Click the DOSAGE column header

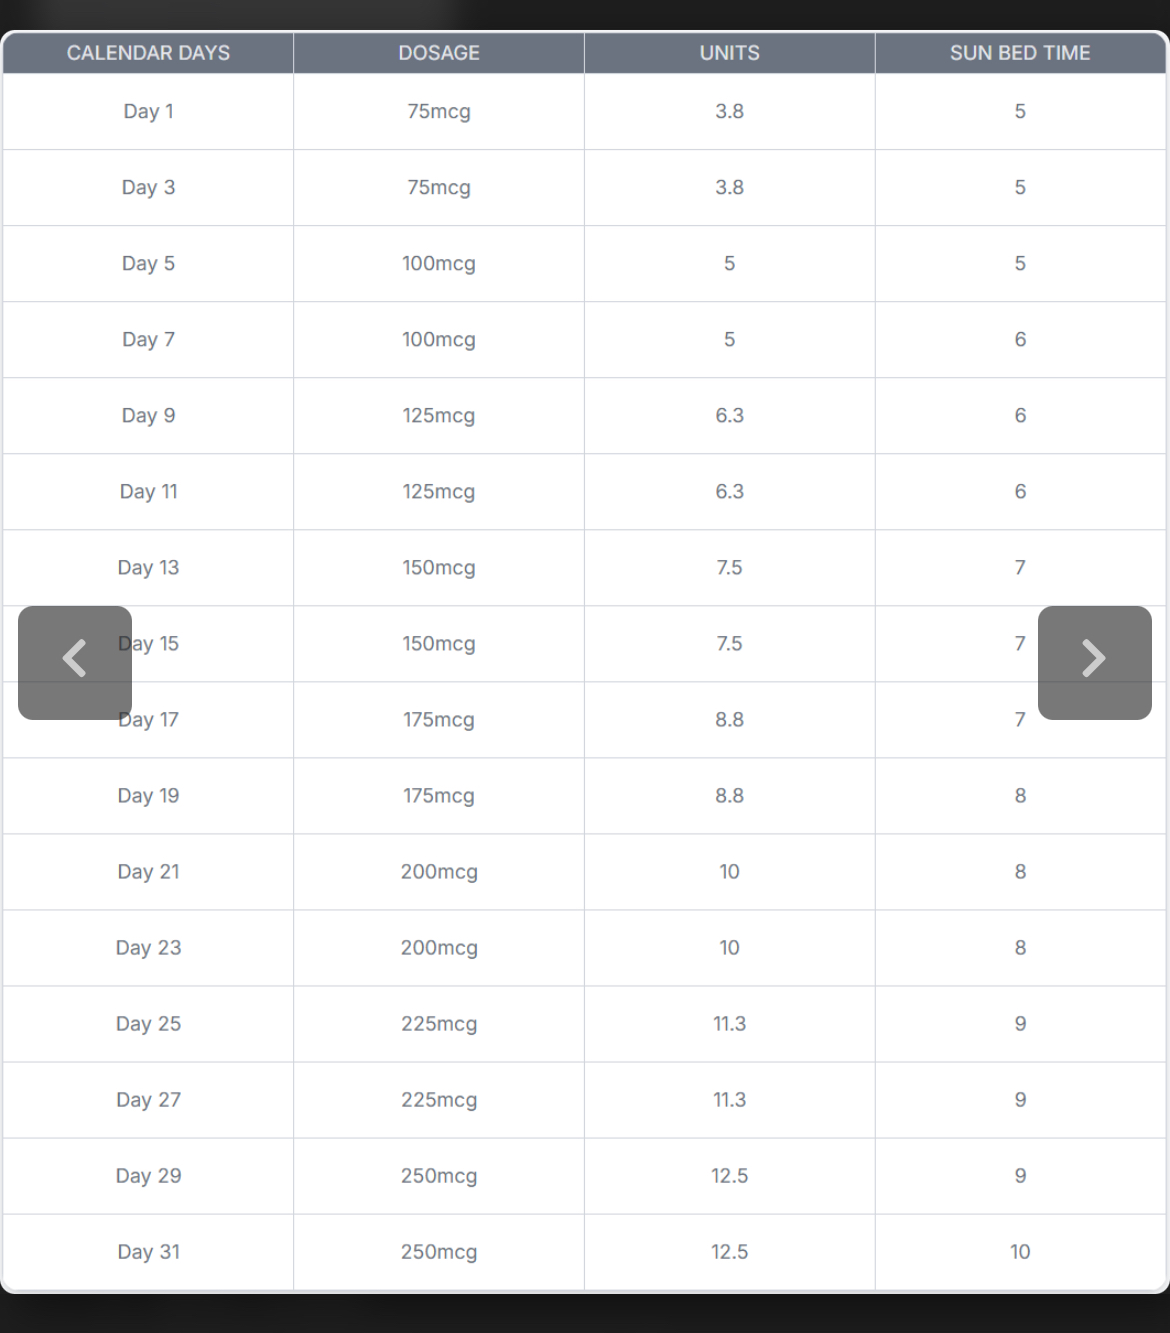[x=439, y=53]
